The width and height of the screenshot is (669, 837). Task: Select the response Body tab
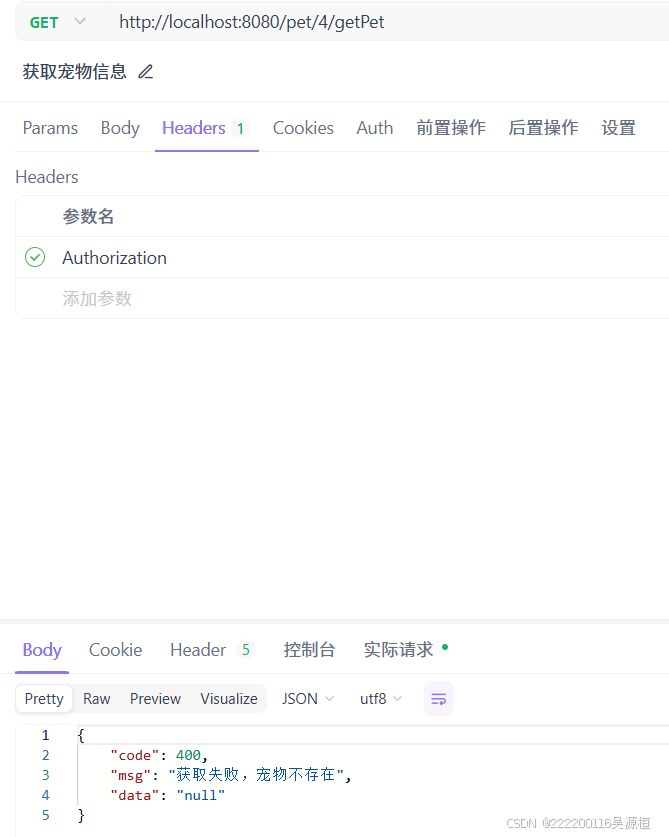point(42,650)
